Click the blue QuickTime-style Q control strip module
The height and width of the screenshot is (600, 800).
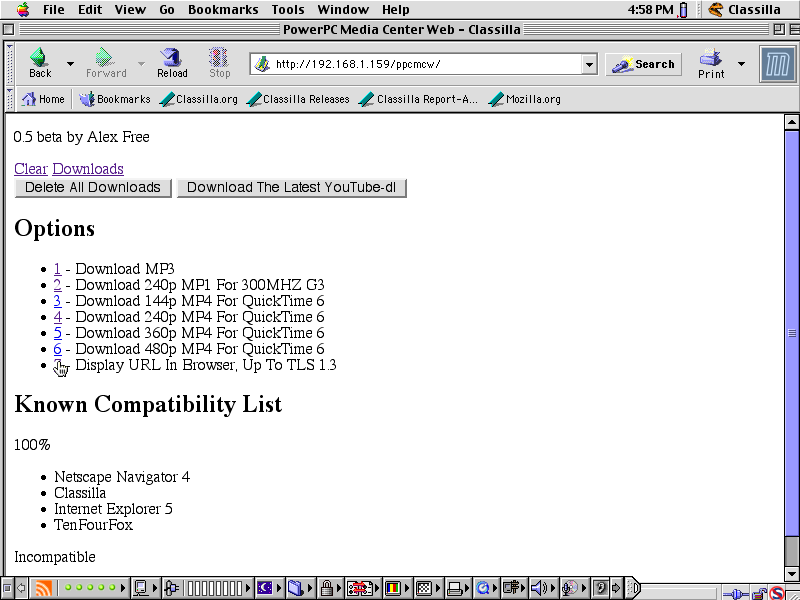483,588
